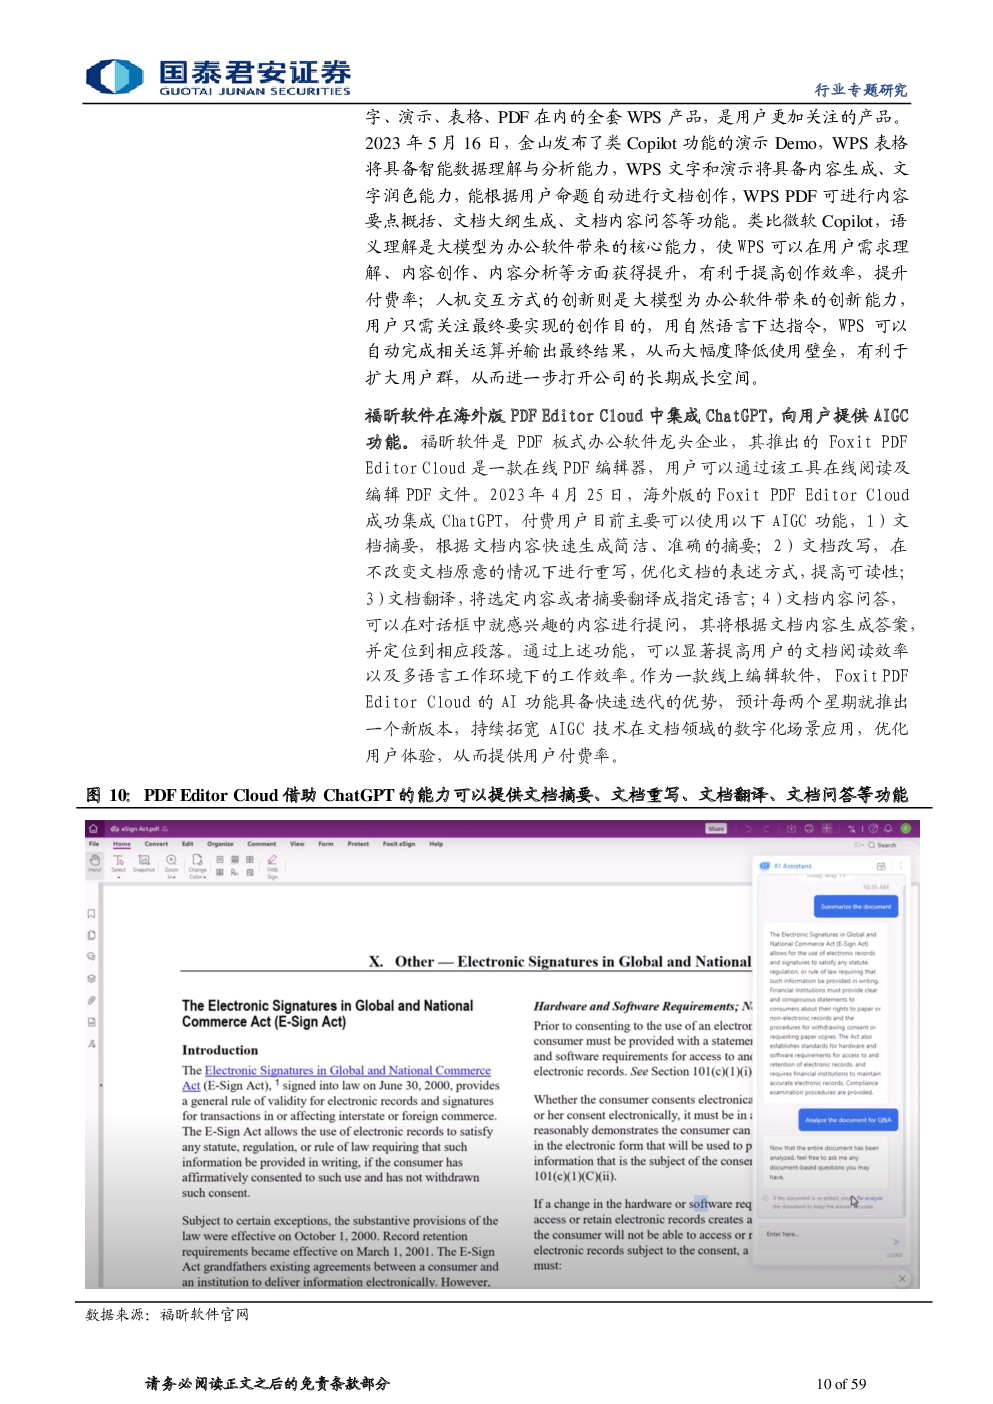Click the Enter here chat input
The image size is (993, 1404).
tap(832, 1237)
